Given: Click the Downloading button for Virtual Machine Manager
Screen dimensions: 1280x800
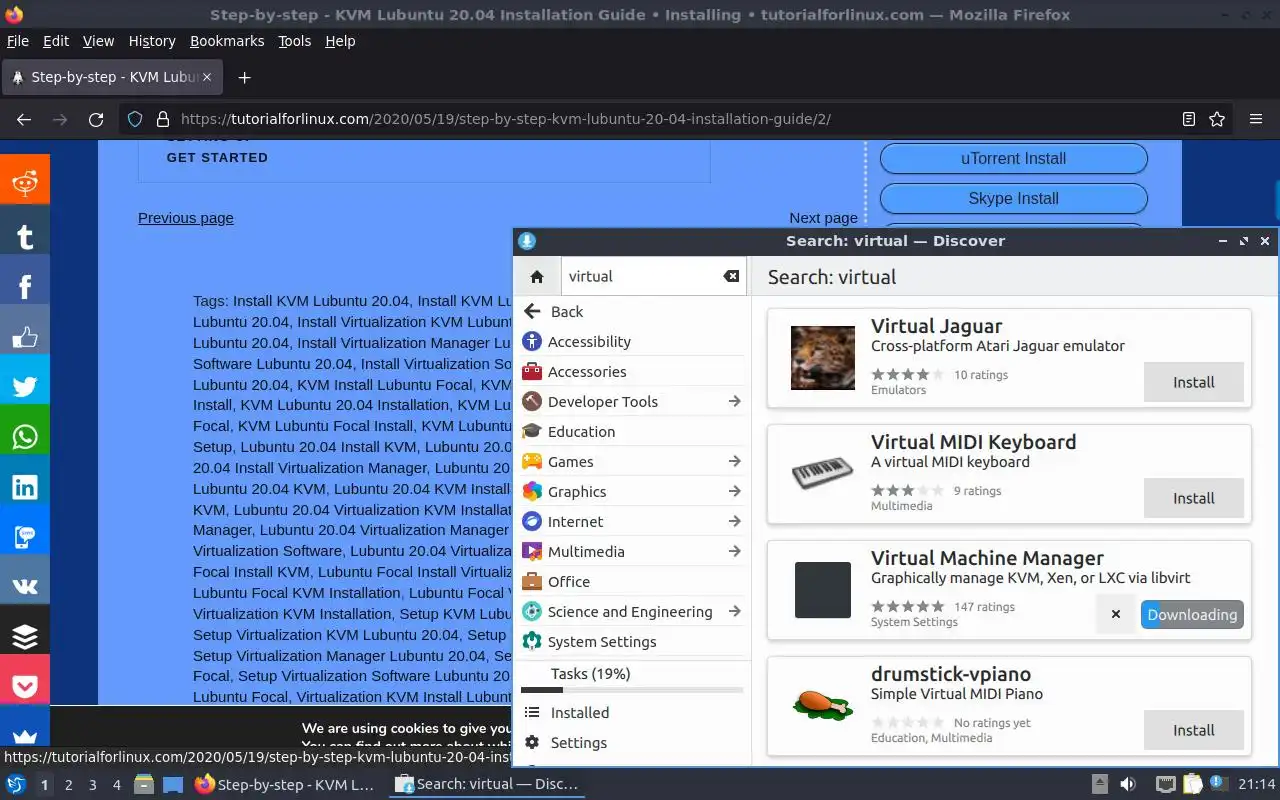Looking at the screenshot, I should (1192, 614).
